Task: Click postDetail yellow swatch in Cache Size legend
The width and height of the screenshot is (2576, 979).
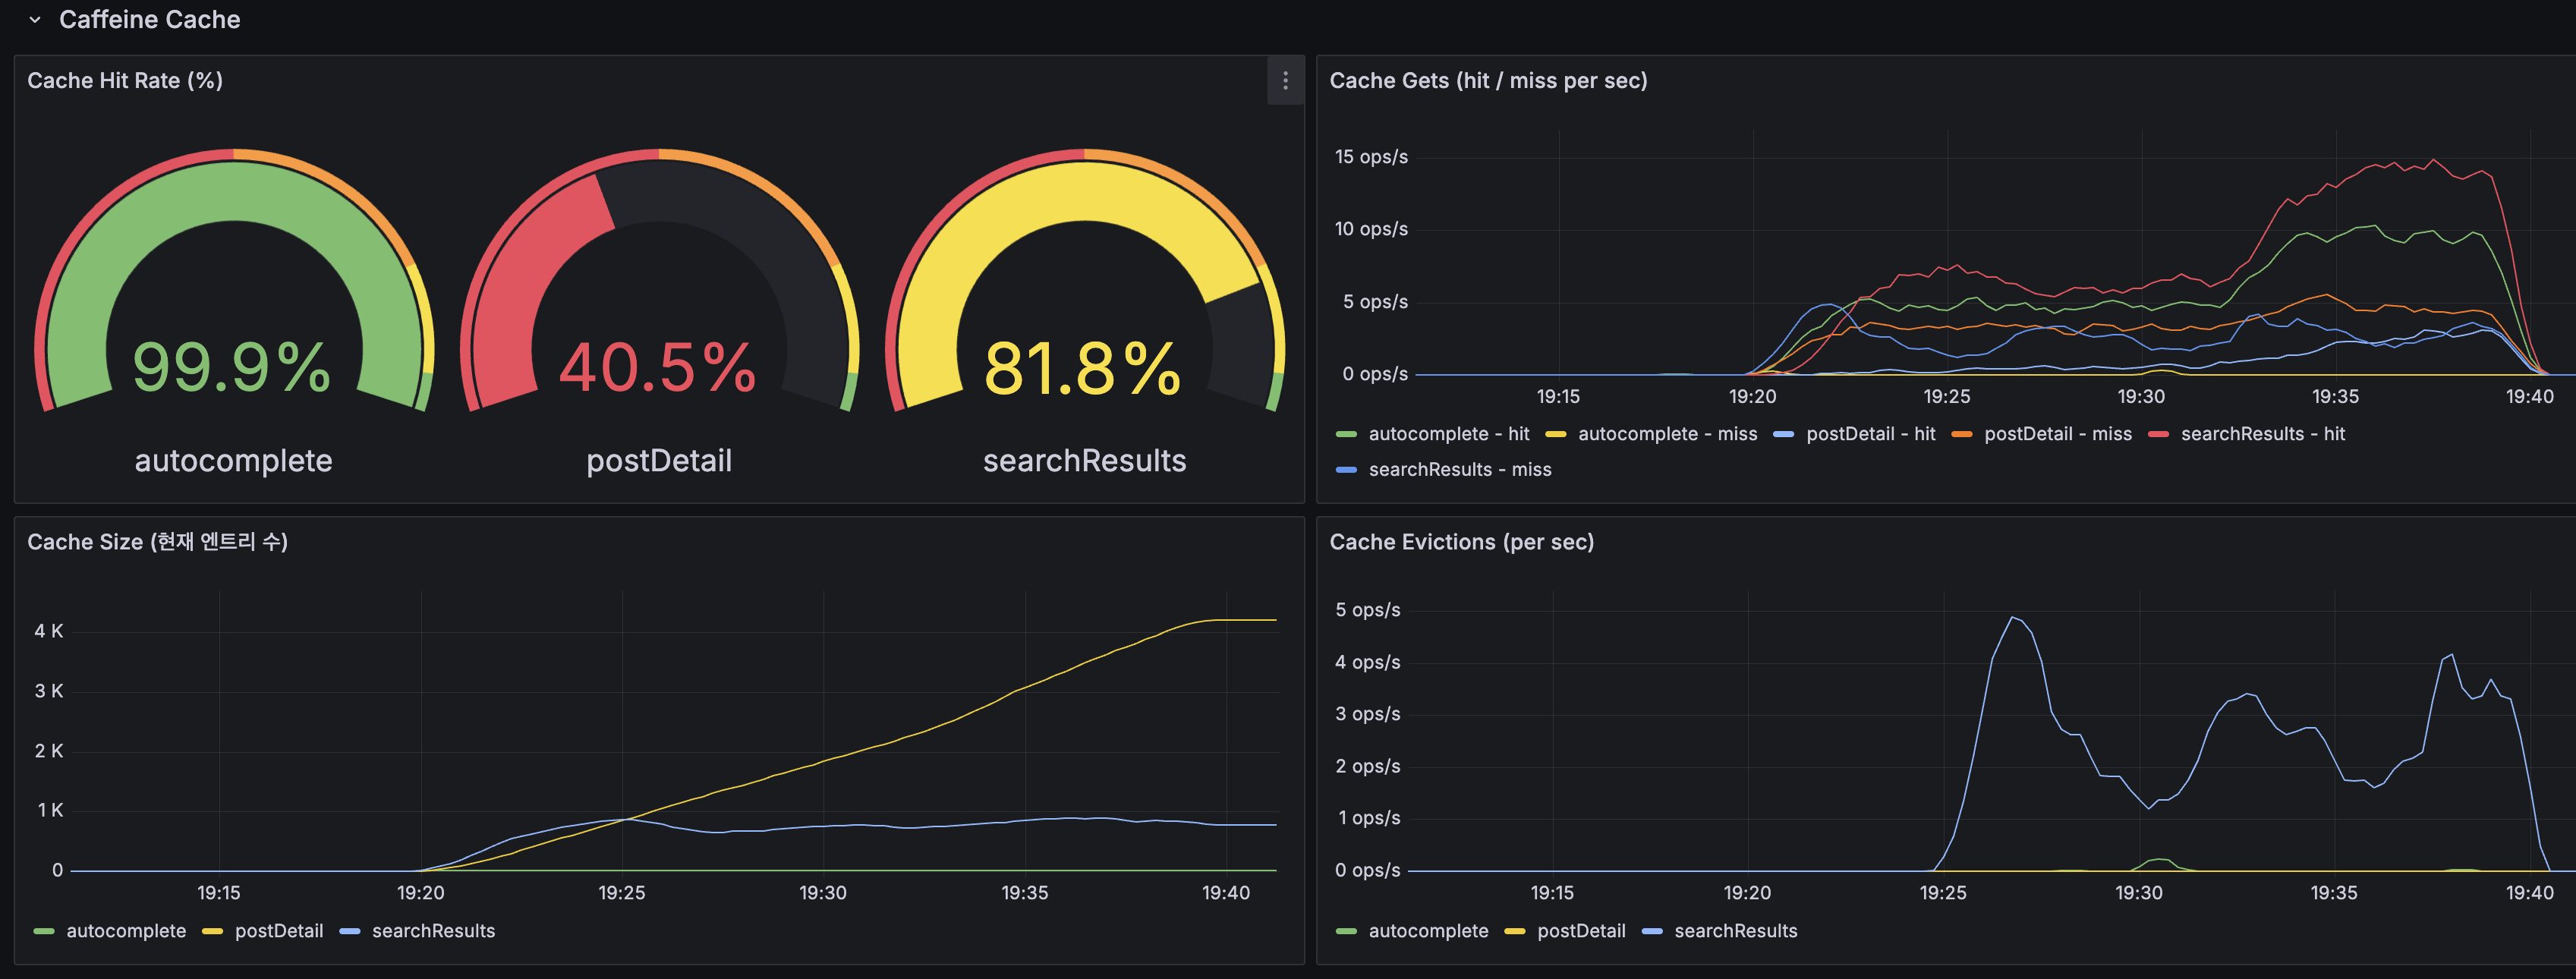Action: pyautogui.click(x=212, y=931)
